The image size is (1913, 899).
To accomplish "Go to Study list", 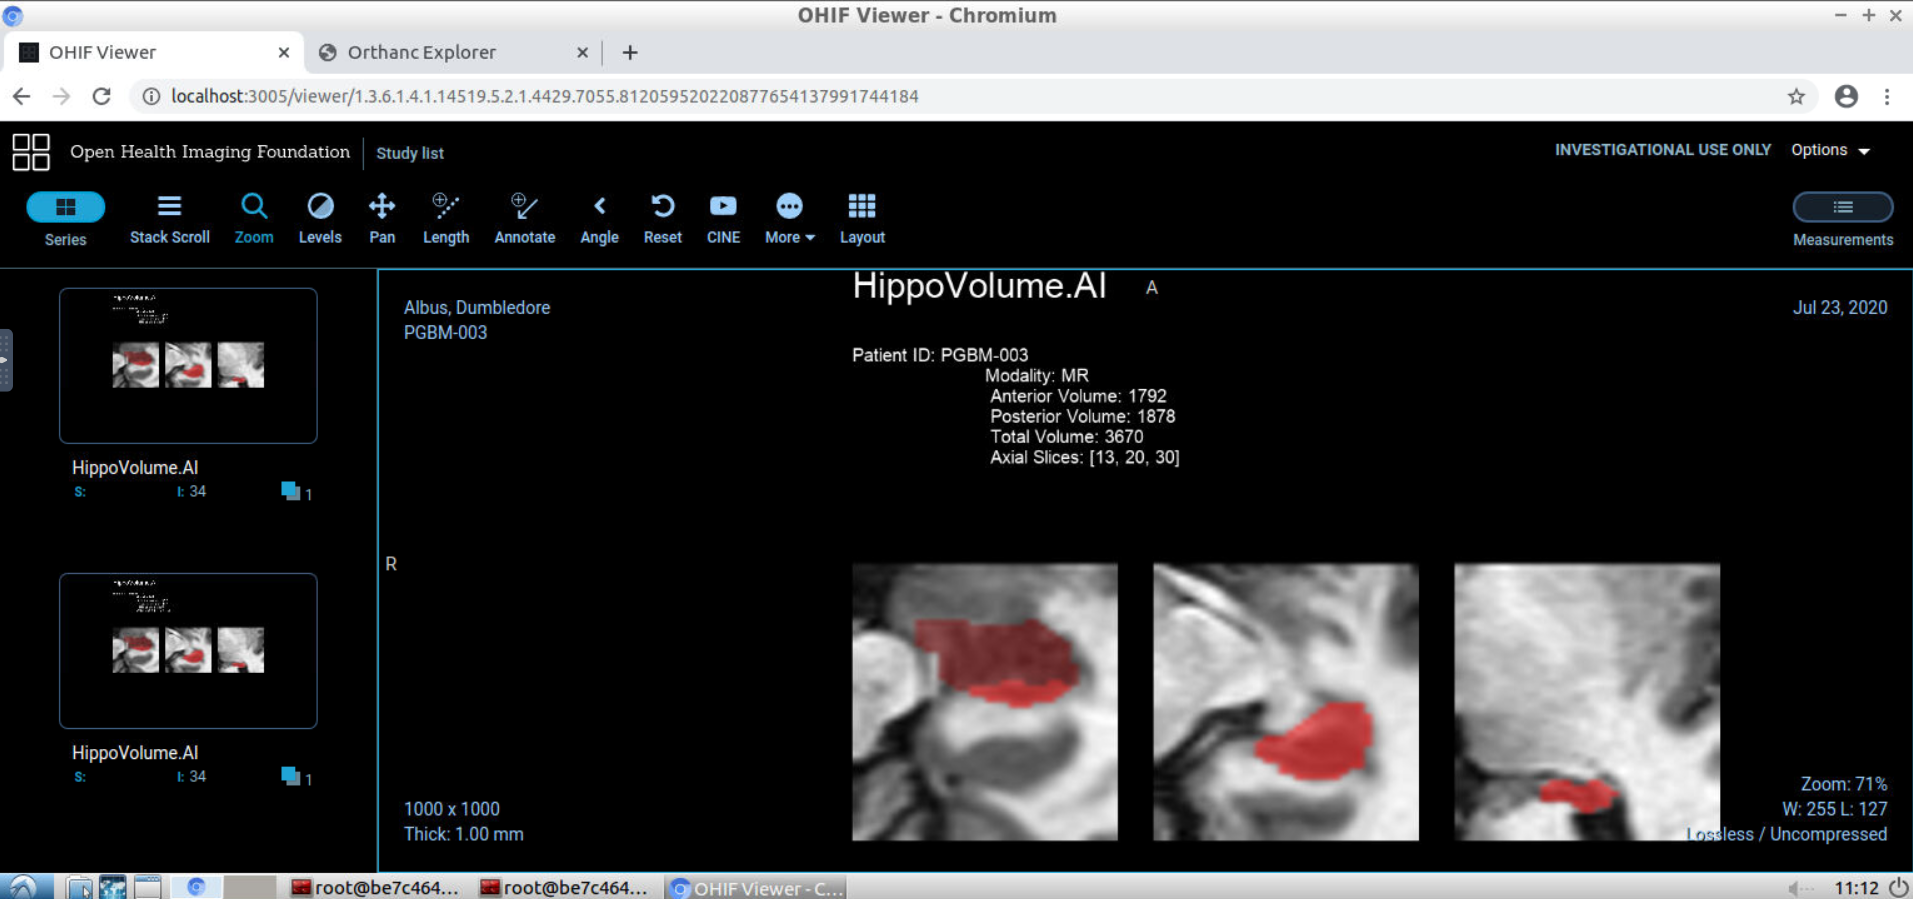I will pos(410,153).
